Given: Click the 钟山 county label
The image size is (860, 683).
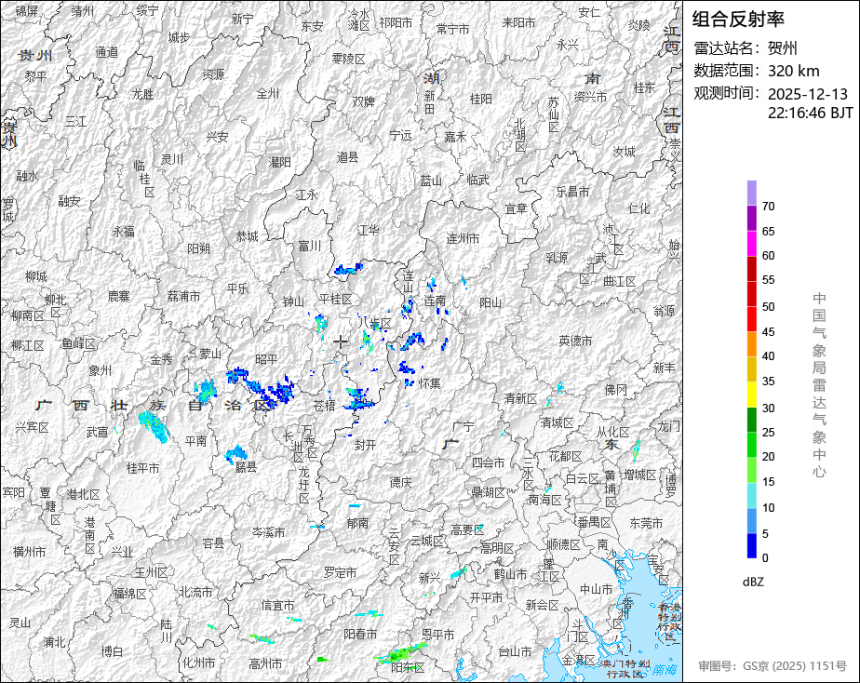Looking at the screenshot, I should 293,301.
